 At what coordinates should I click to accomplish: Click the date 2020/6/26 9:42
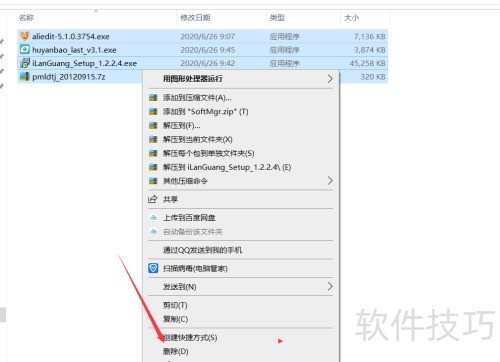click(207, 63)
